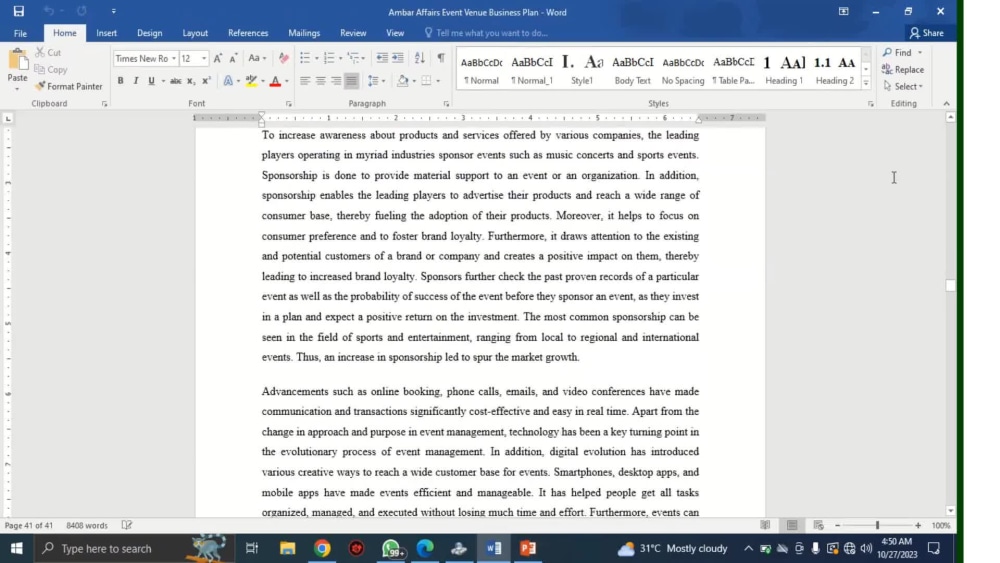
Task: Switch to the Layout tab
Action: coord(195,33)
